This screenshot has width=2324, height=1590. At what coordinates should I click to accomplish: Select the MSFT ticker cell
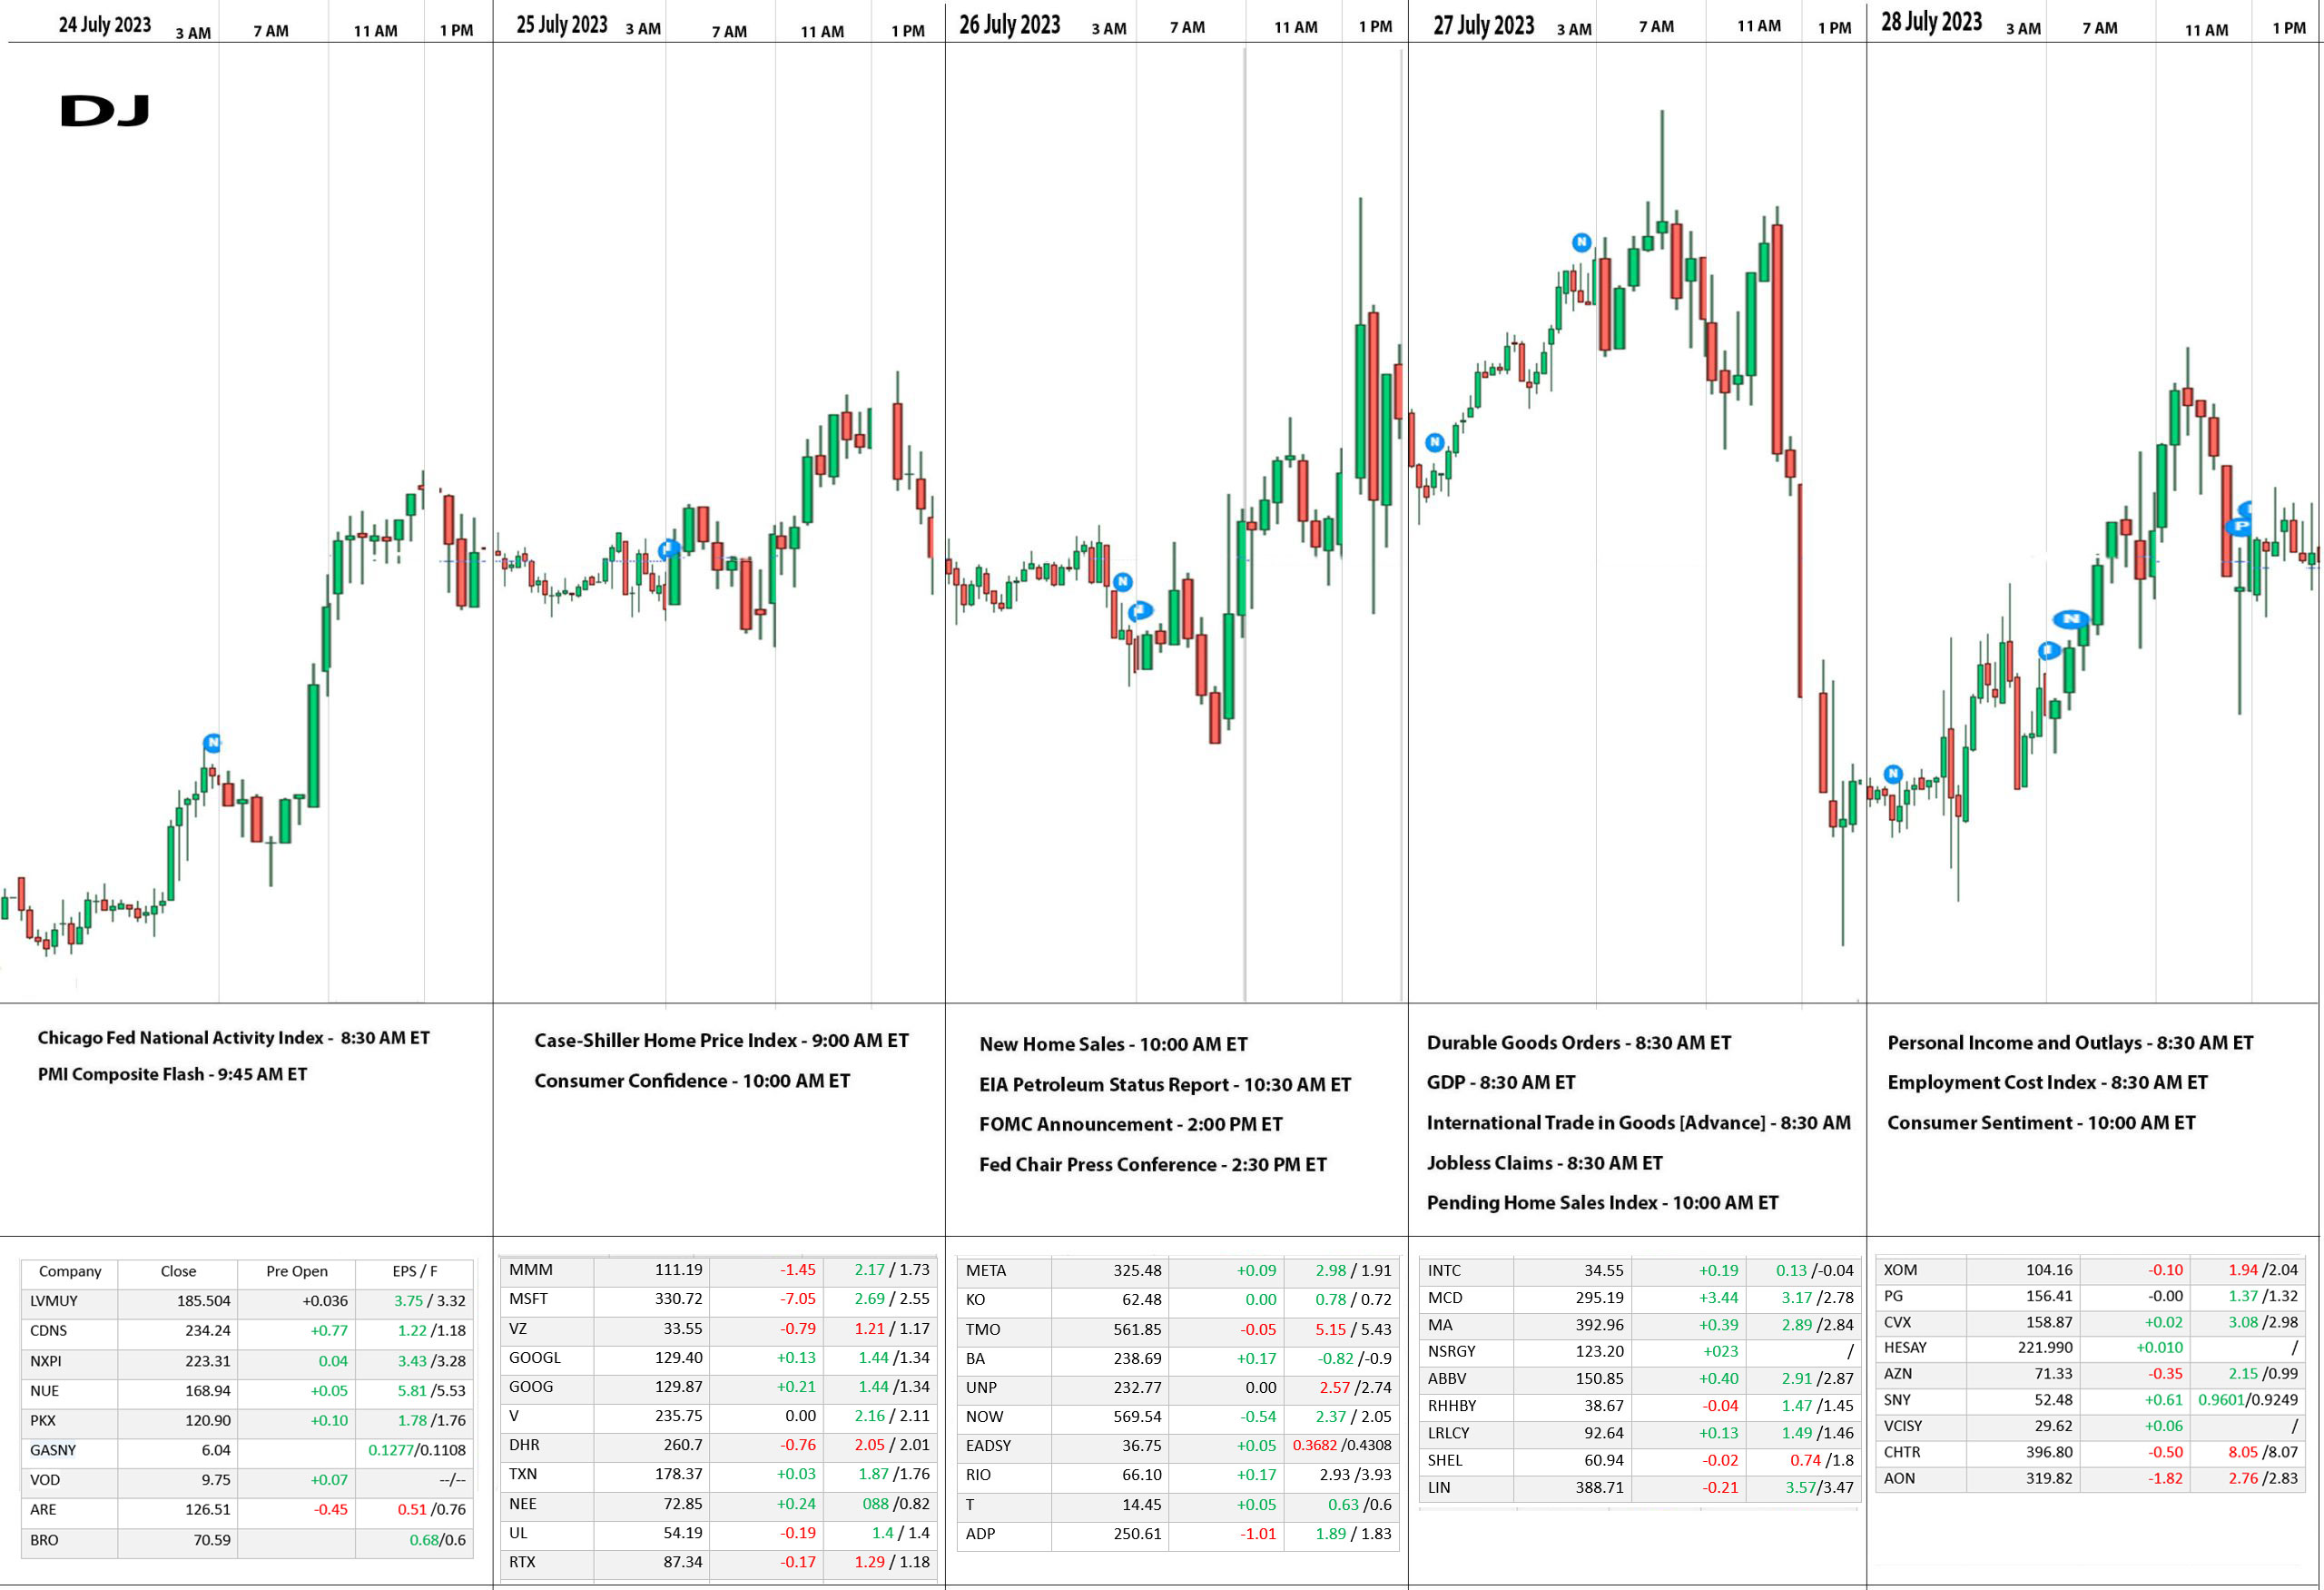tap(547, 1299)
